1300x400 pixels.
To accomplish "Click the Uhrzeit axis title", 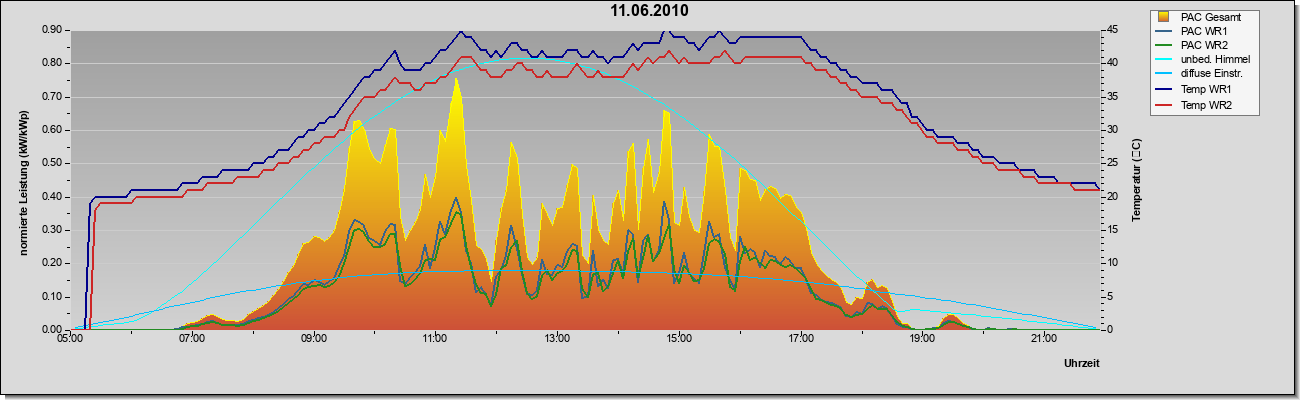I will click(1081, 364).
